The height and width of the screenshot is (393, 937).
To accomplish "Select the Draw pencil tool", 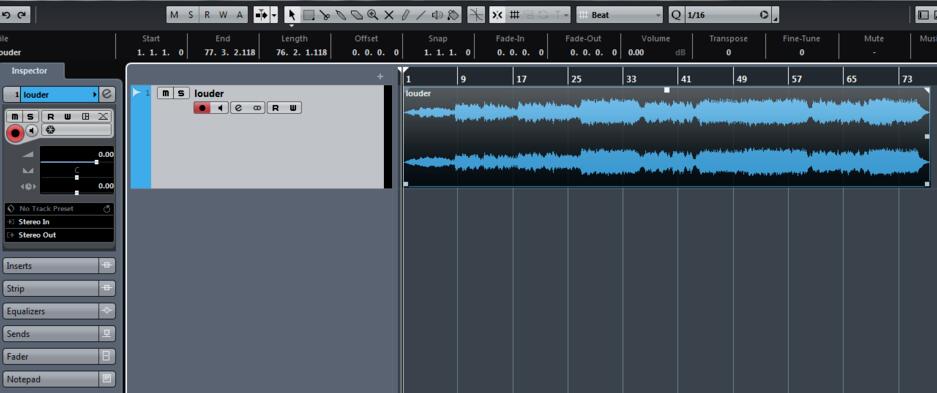I will pyautogui.click(x=405, y=15).
